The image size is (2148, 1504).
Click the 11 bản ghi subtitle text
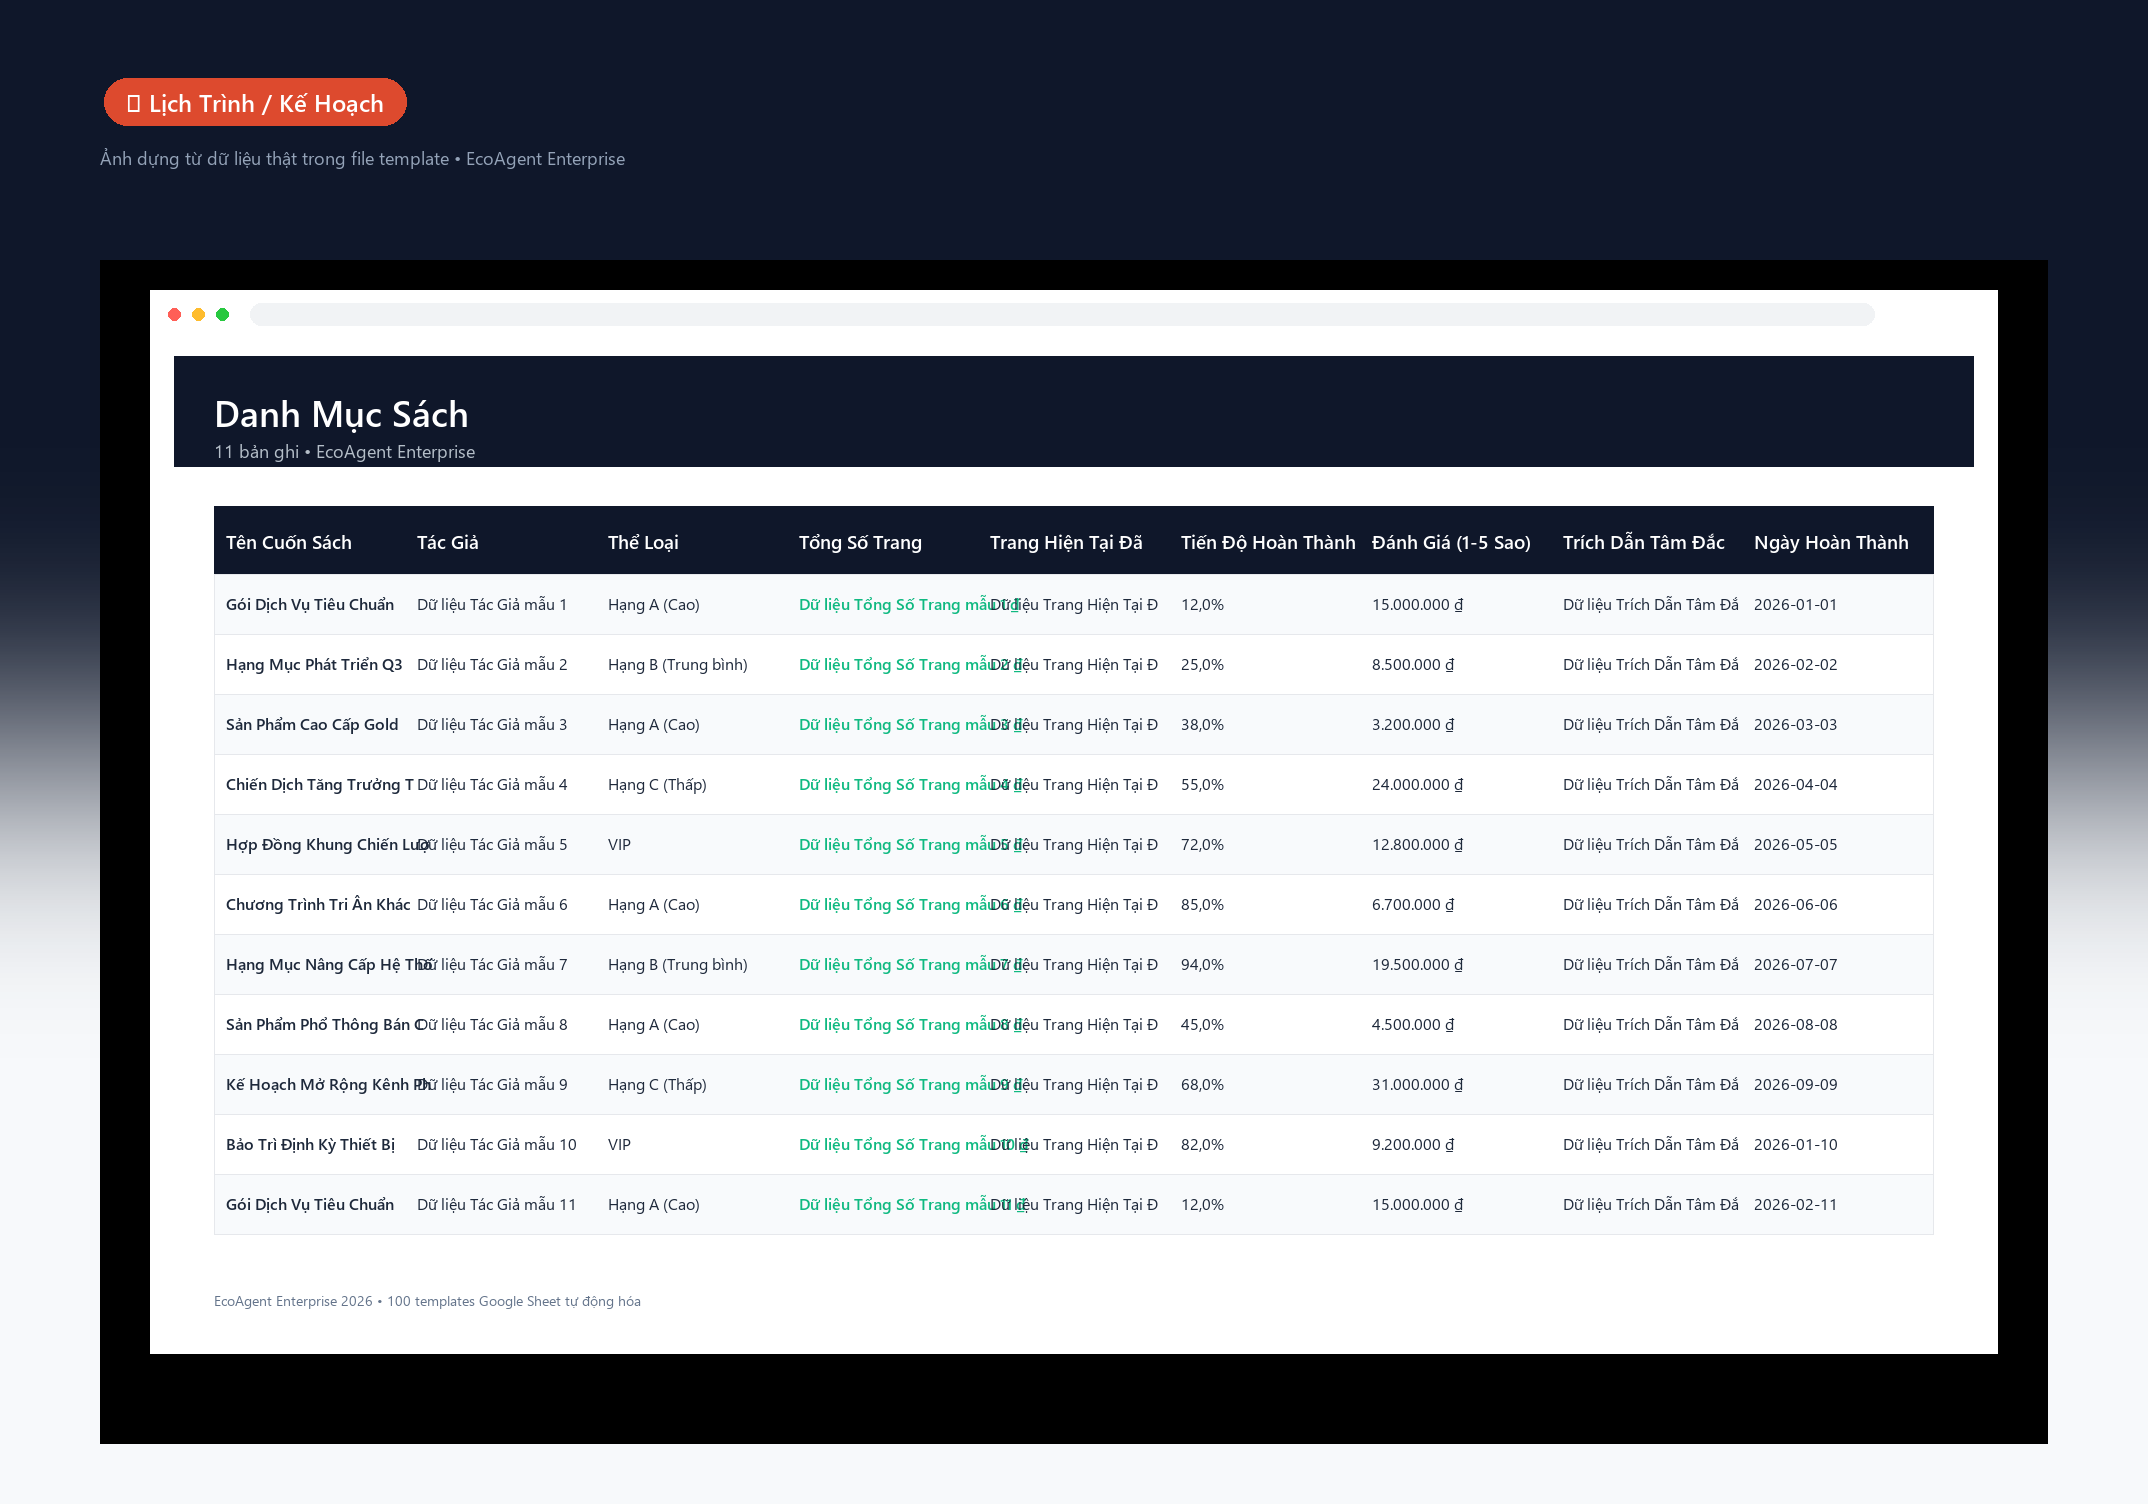point(344,451)
